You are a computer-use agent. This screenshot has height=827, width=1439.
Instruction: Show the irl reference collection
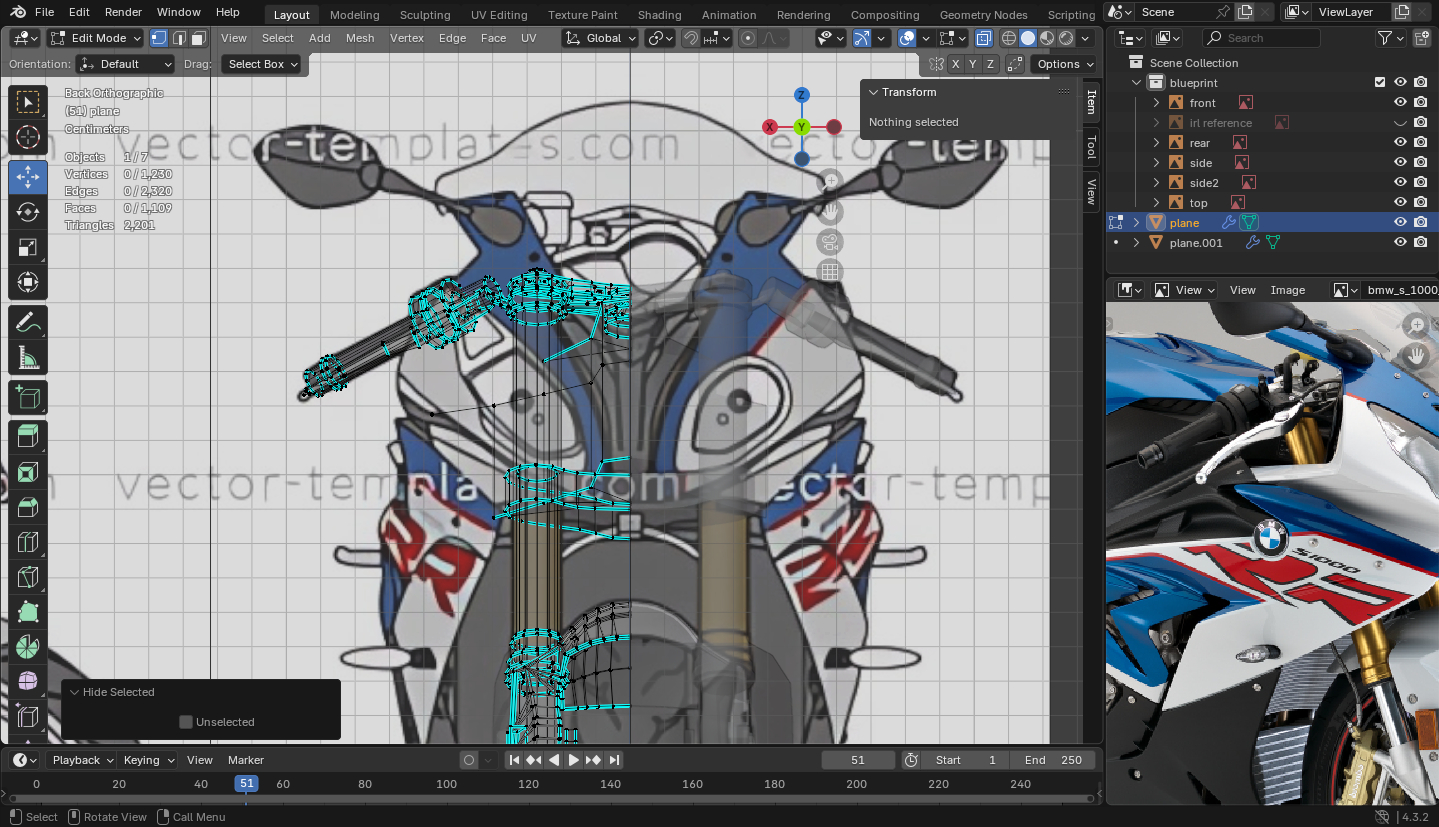pos(1400,123)
